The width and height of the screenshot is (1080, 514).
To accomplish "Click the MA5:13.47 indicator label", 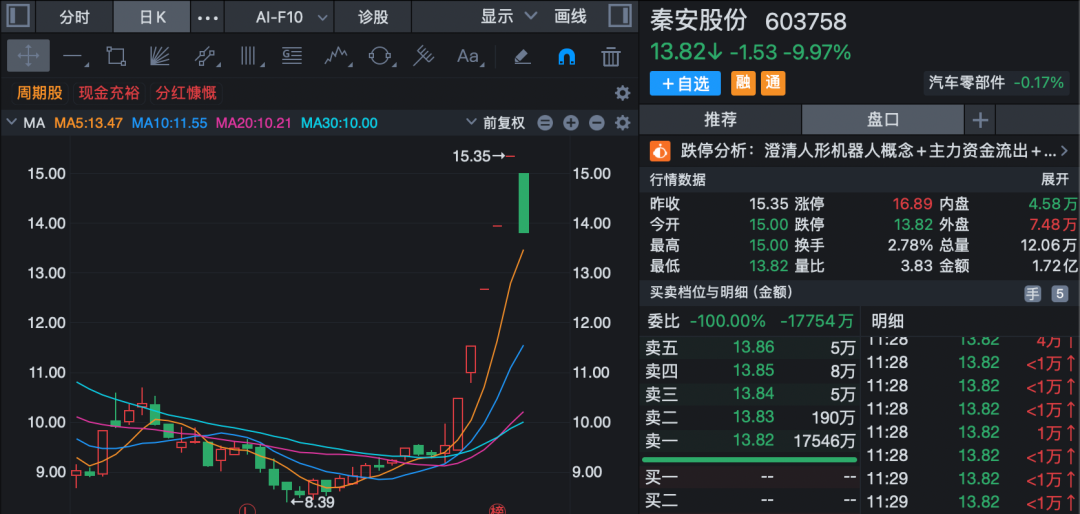I will (89, 123).
